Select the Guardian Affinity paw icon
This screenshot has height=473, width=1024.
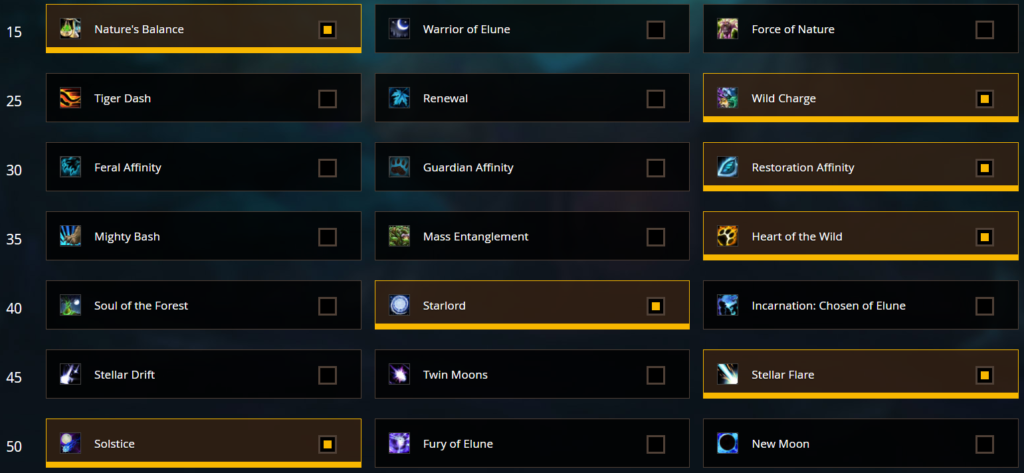[x=399, y=167]
